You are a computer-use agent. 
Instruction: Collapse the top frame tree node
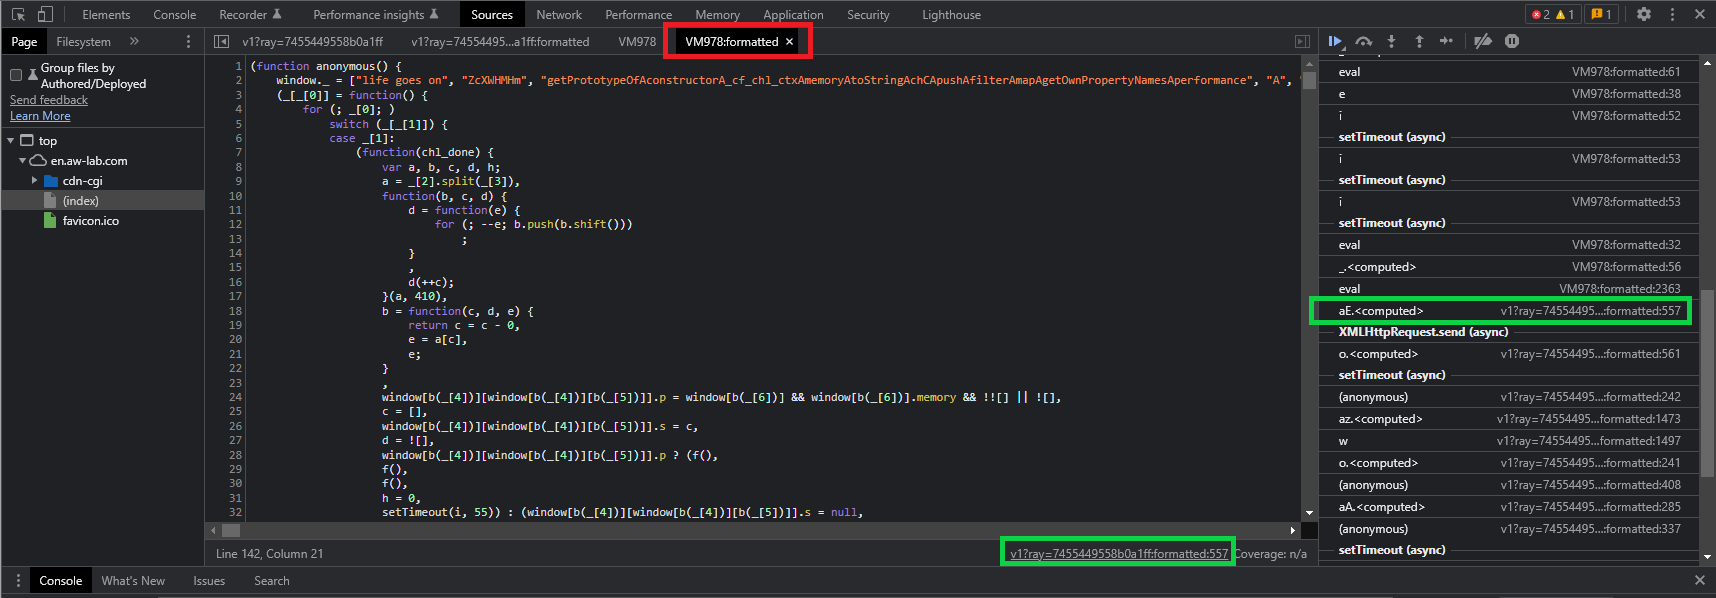coord(11,141)
